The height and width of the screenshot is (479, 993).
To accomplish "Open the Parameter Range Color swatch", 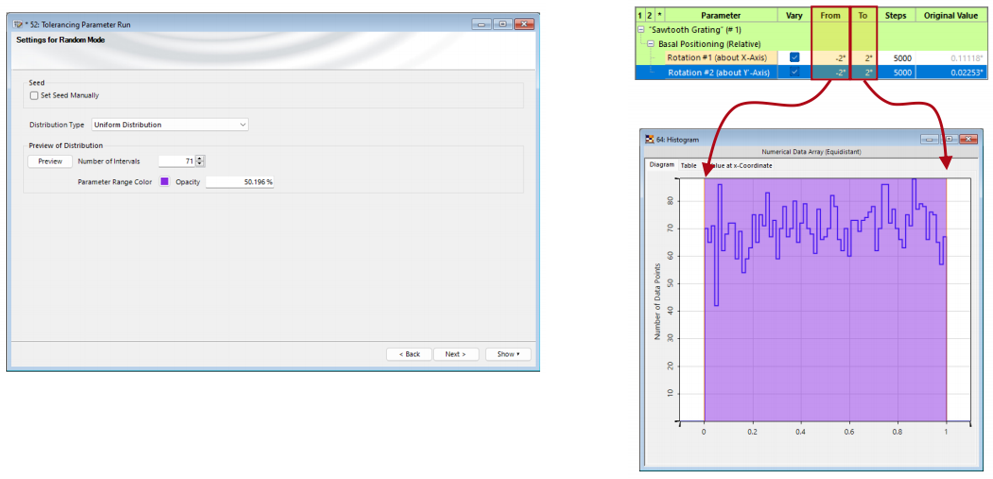I will point(165,182).
